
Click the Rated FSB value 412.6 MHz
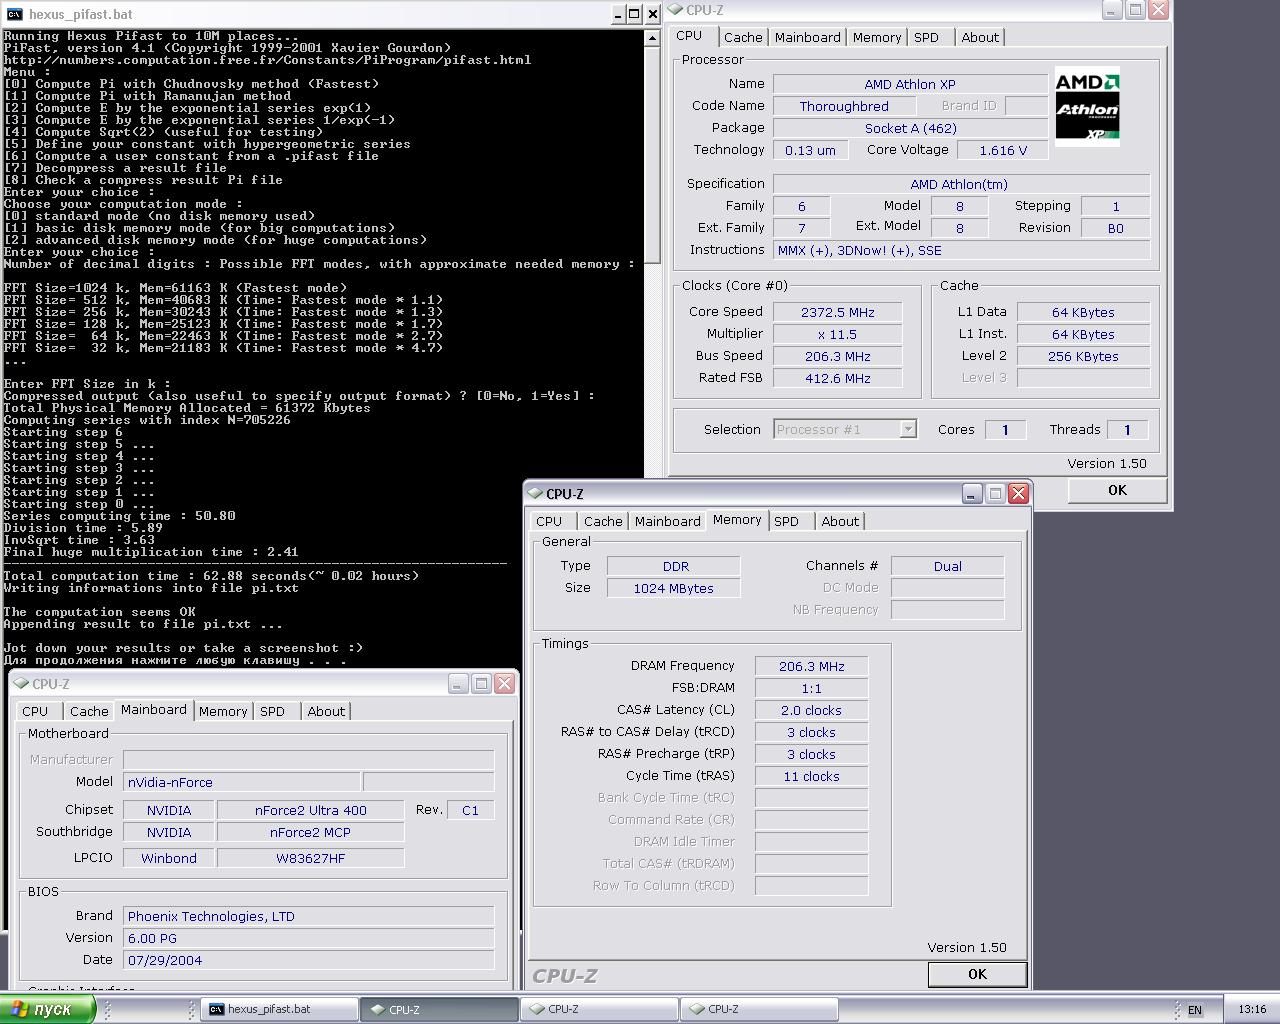click(837, 378)
